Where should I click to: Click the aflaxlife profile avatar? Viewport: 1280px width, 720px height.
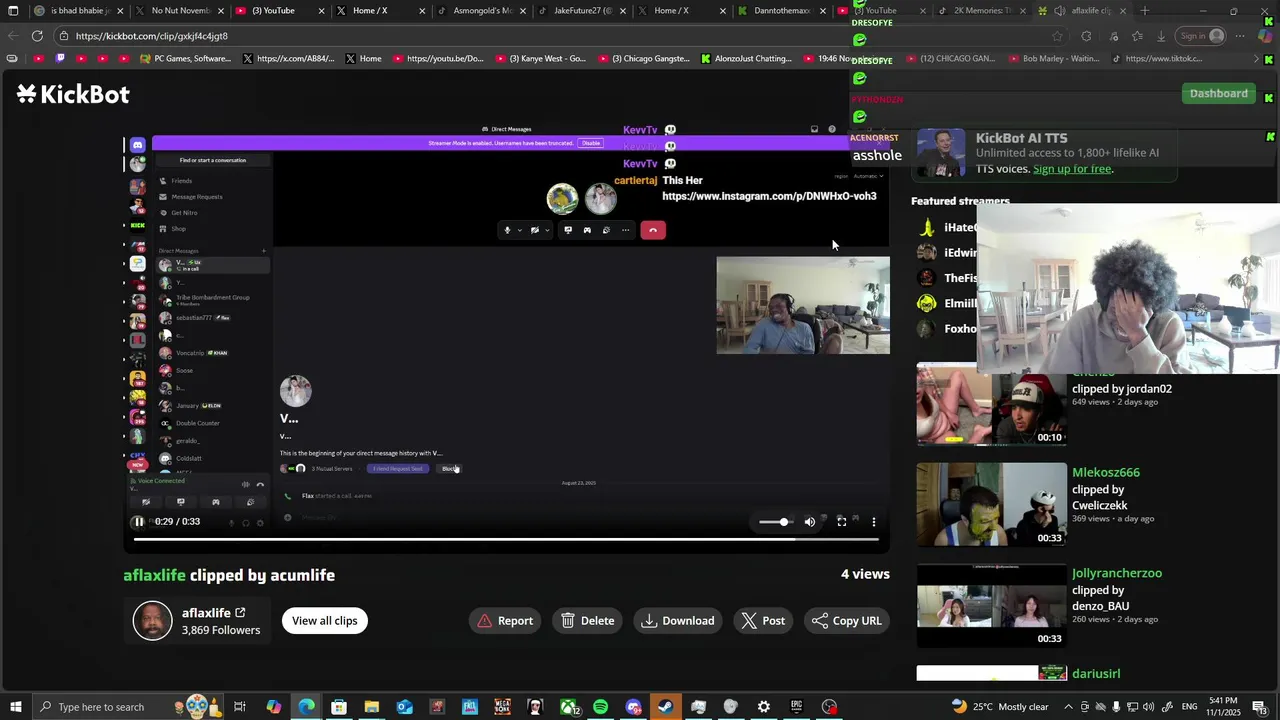pyautogui.click(x=153, y=620)
